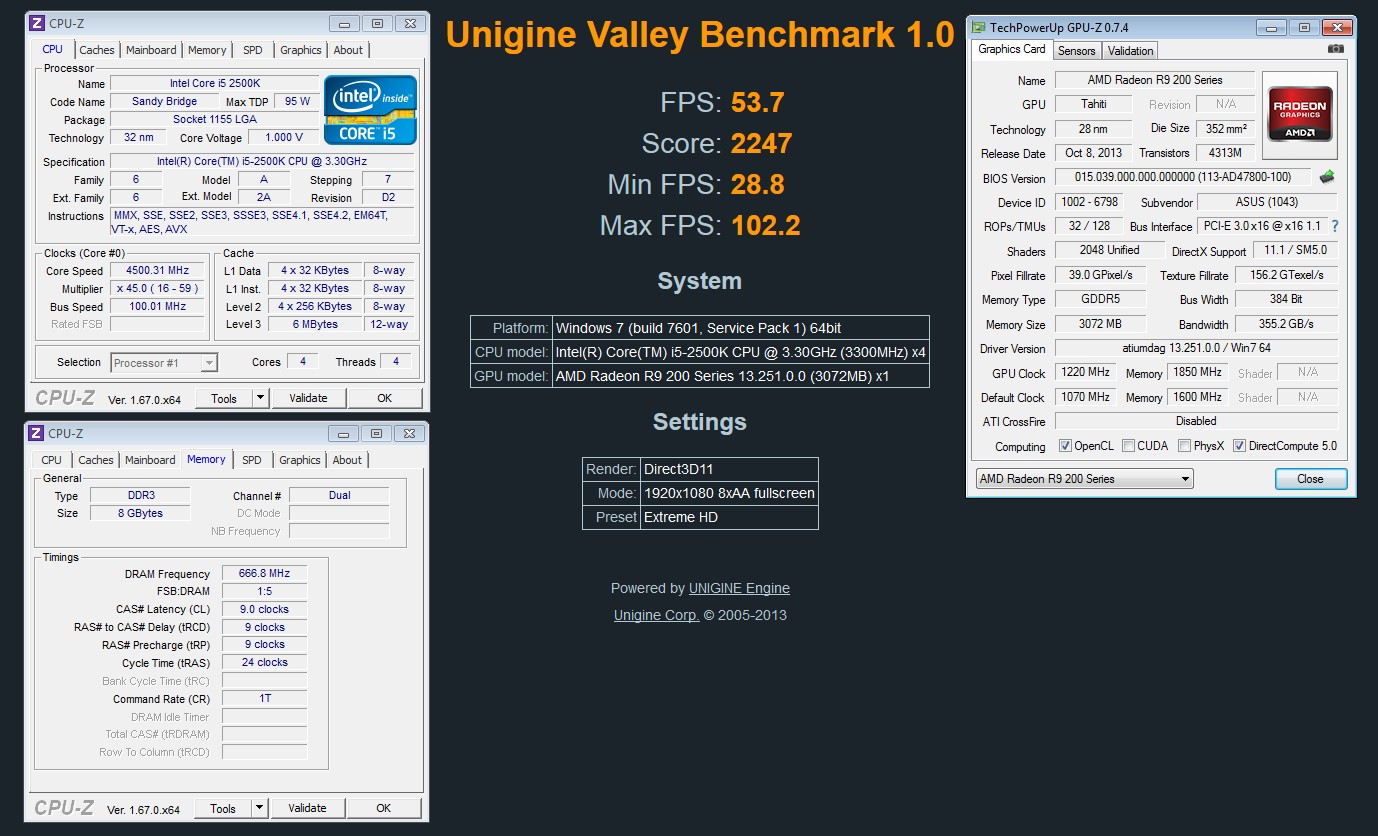1378x836 pixels.
Task: Open the Validation tab in GPU-Z
Action: pos(1131,51)
